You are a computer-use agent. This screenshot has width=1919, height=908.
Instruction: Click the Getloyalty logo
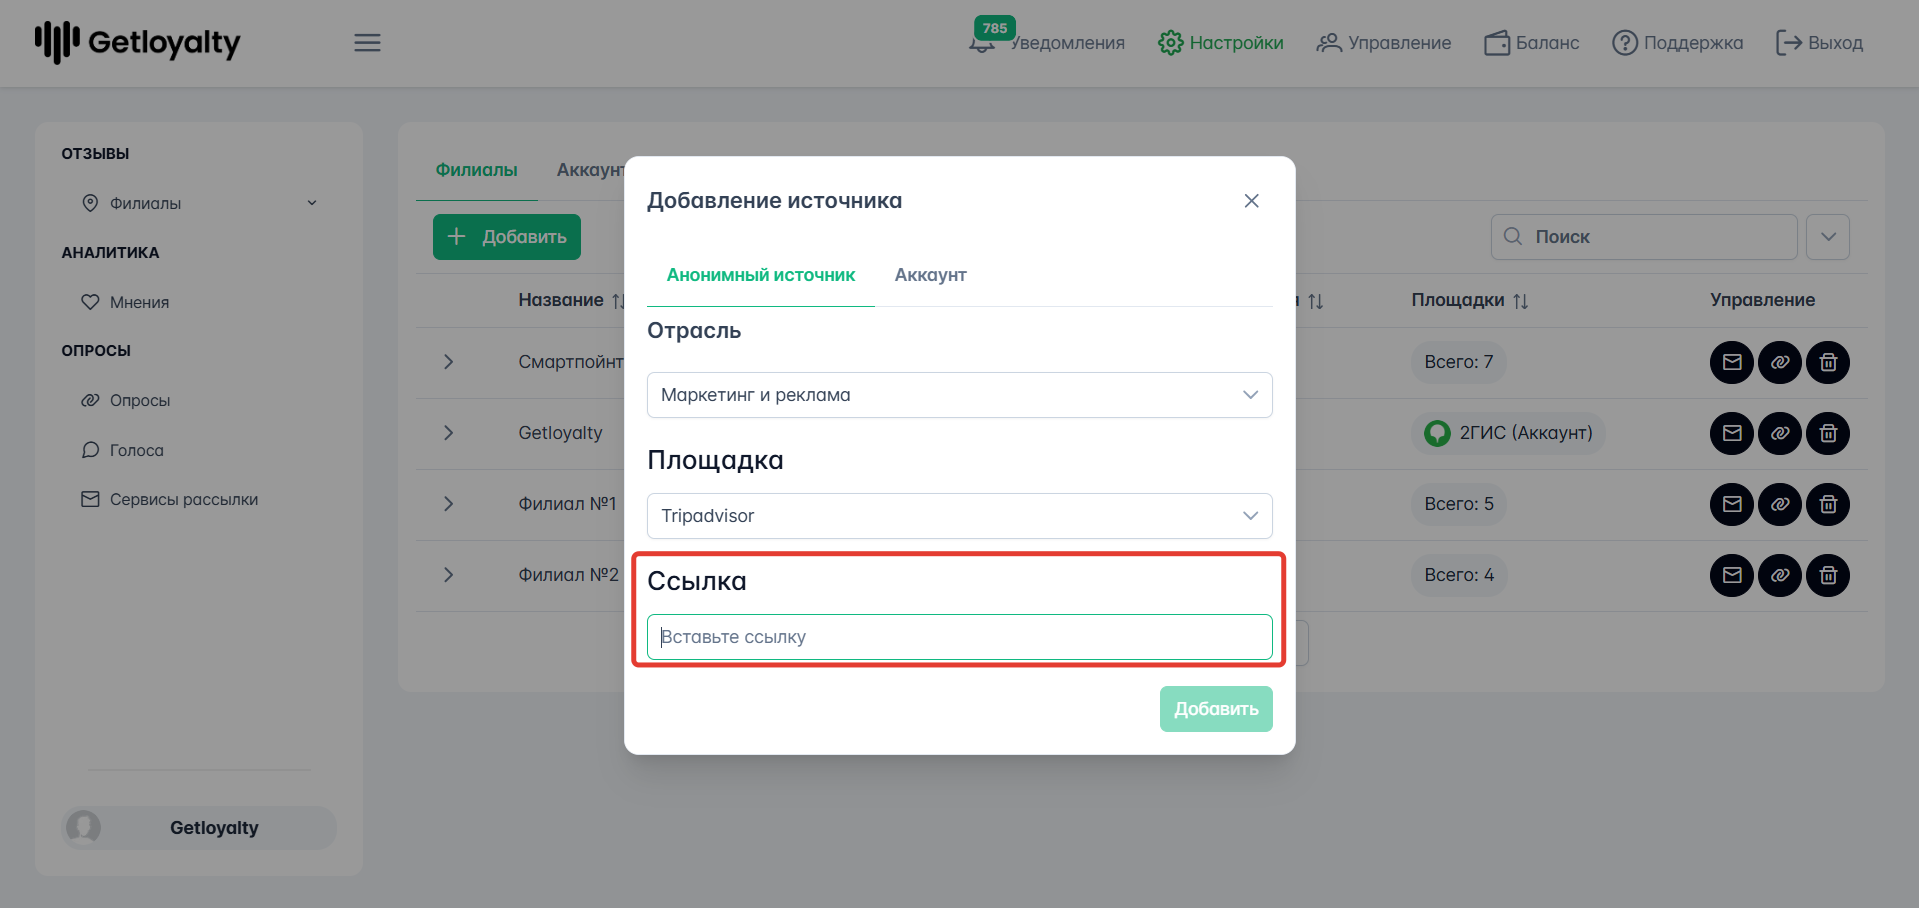tap(138, 42)
